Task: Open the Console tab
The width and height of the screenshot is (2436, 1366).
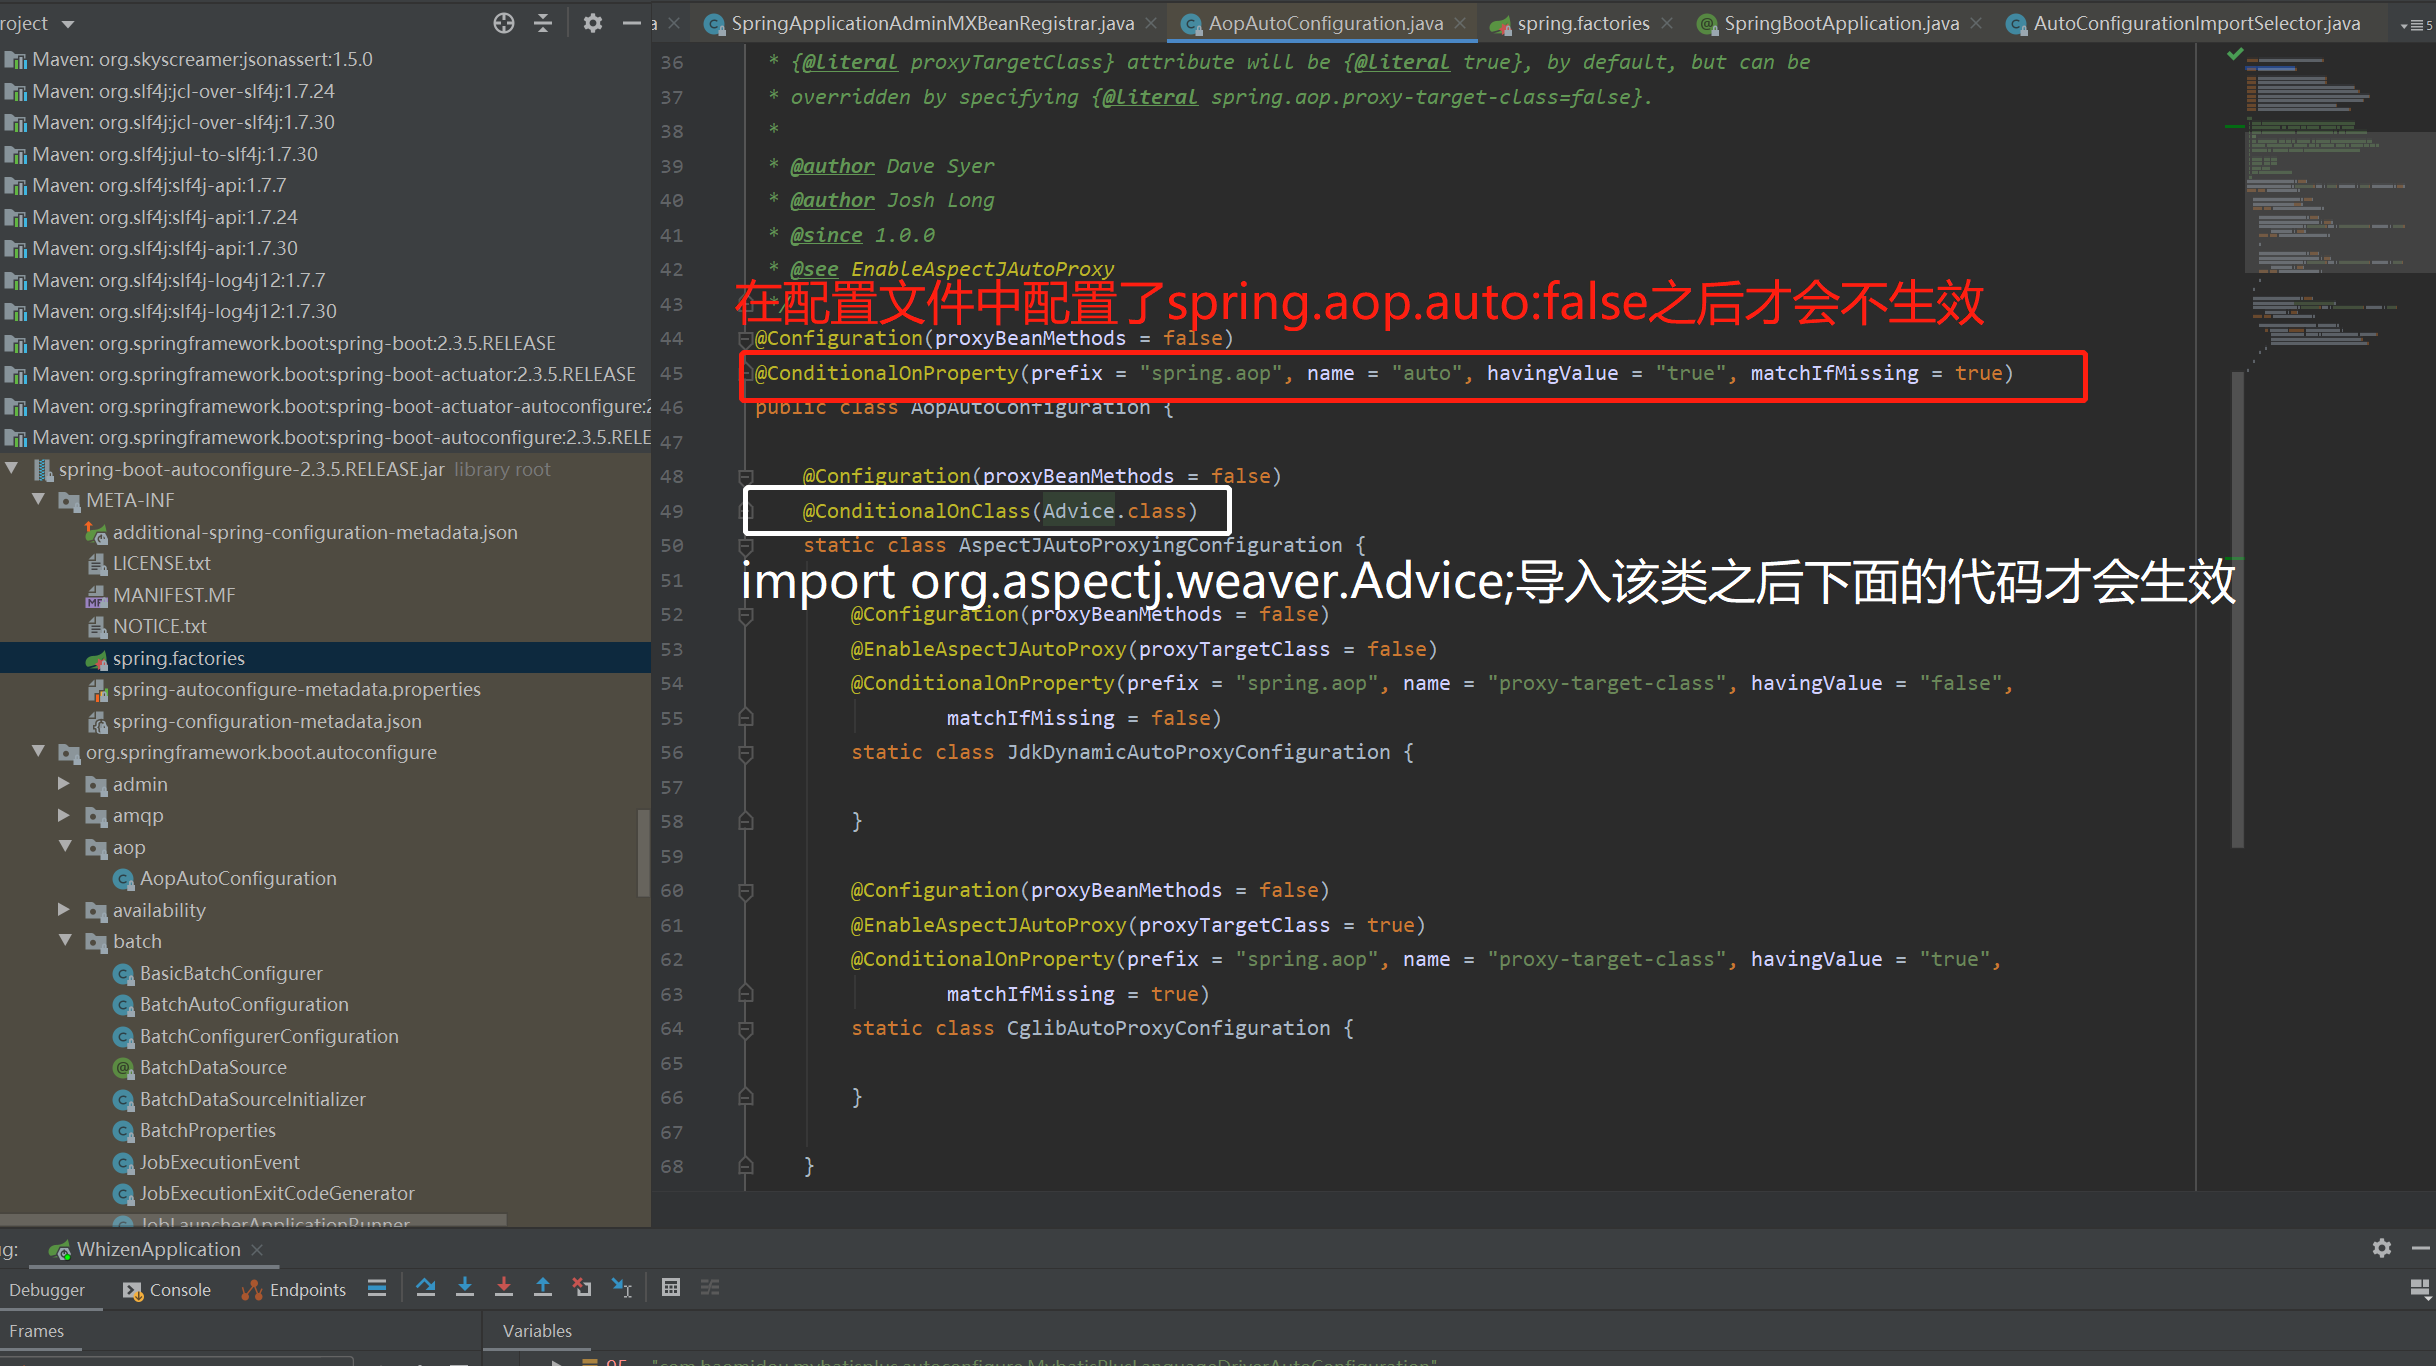Action: pyautogui.click(x=167, y=1290)
